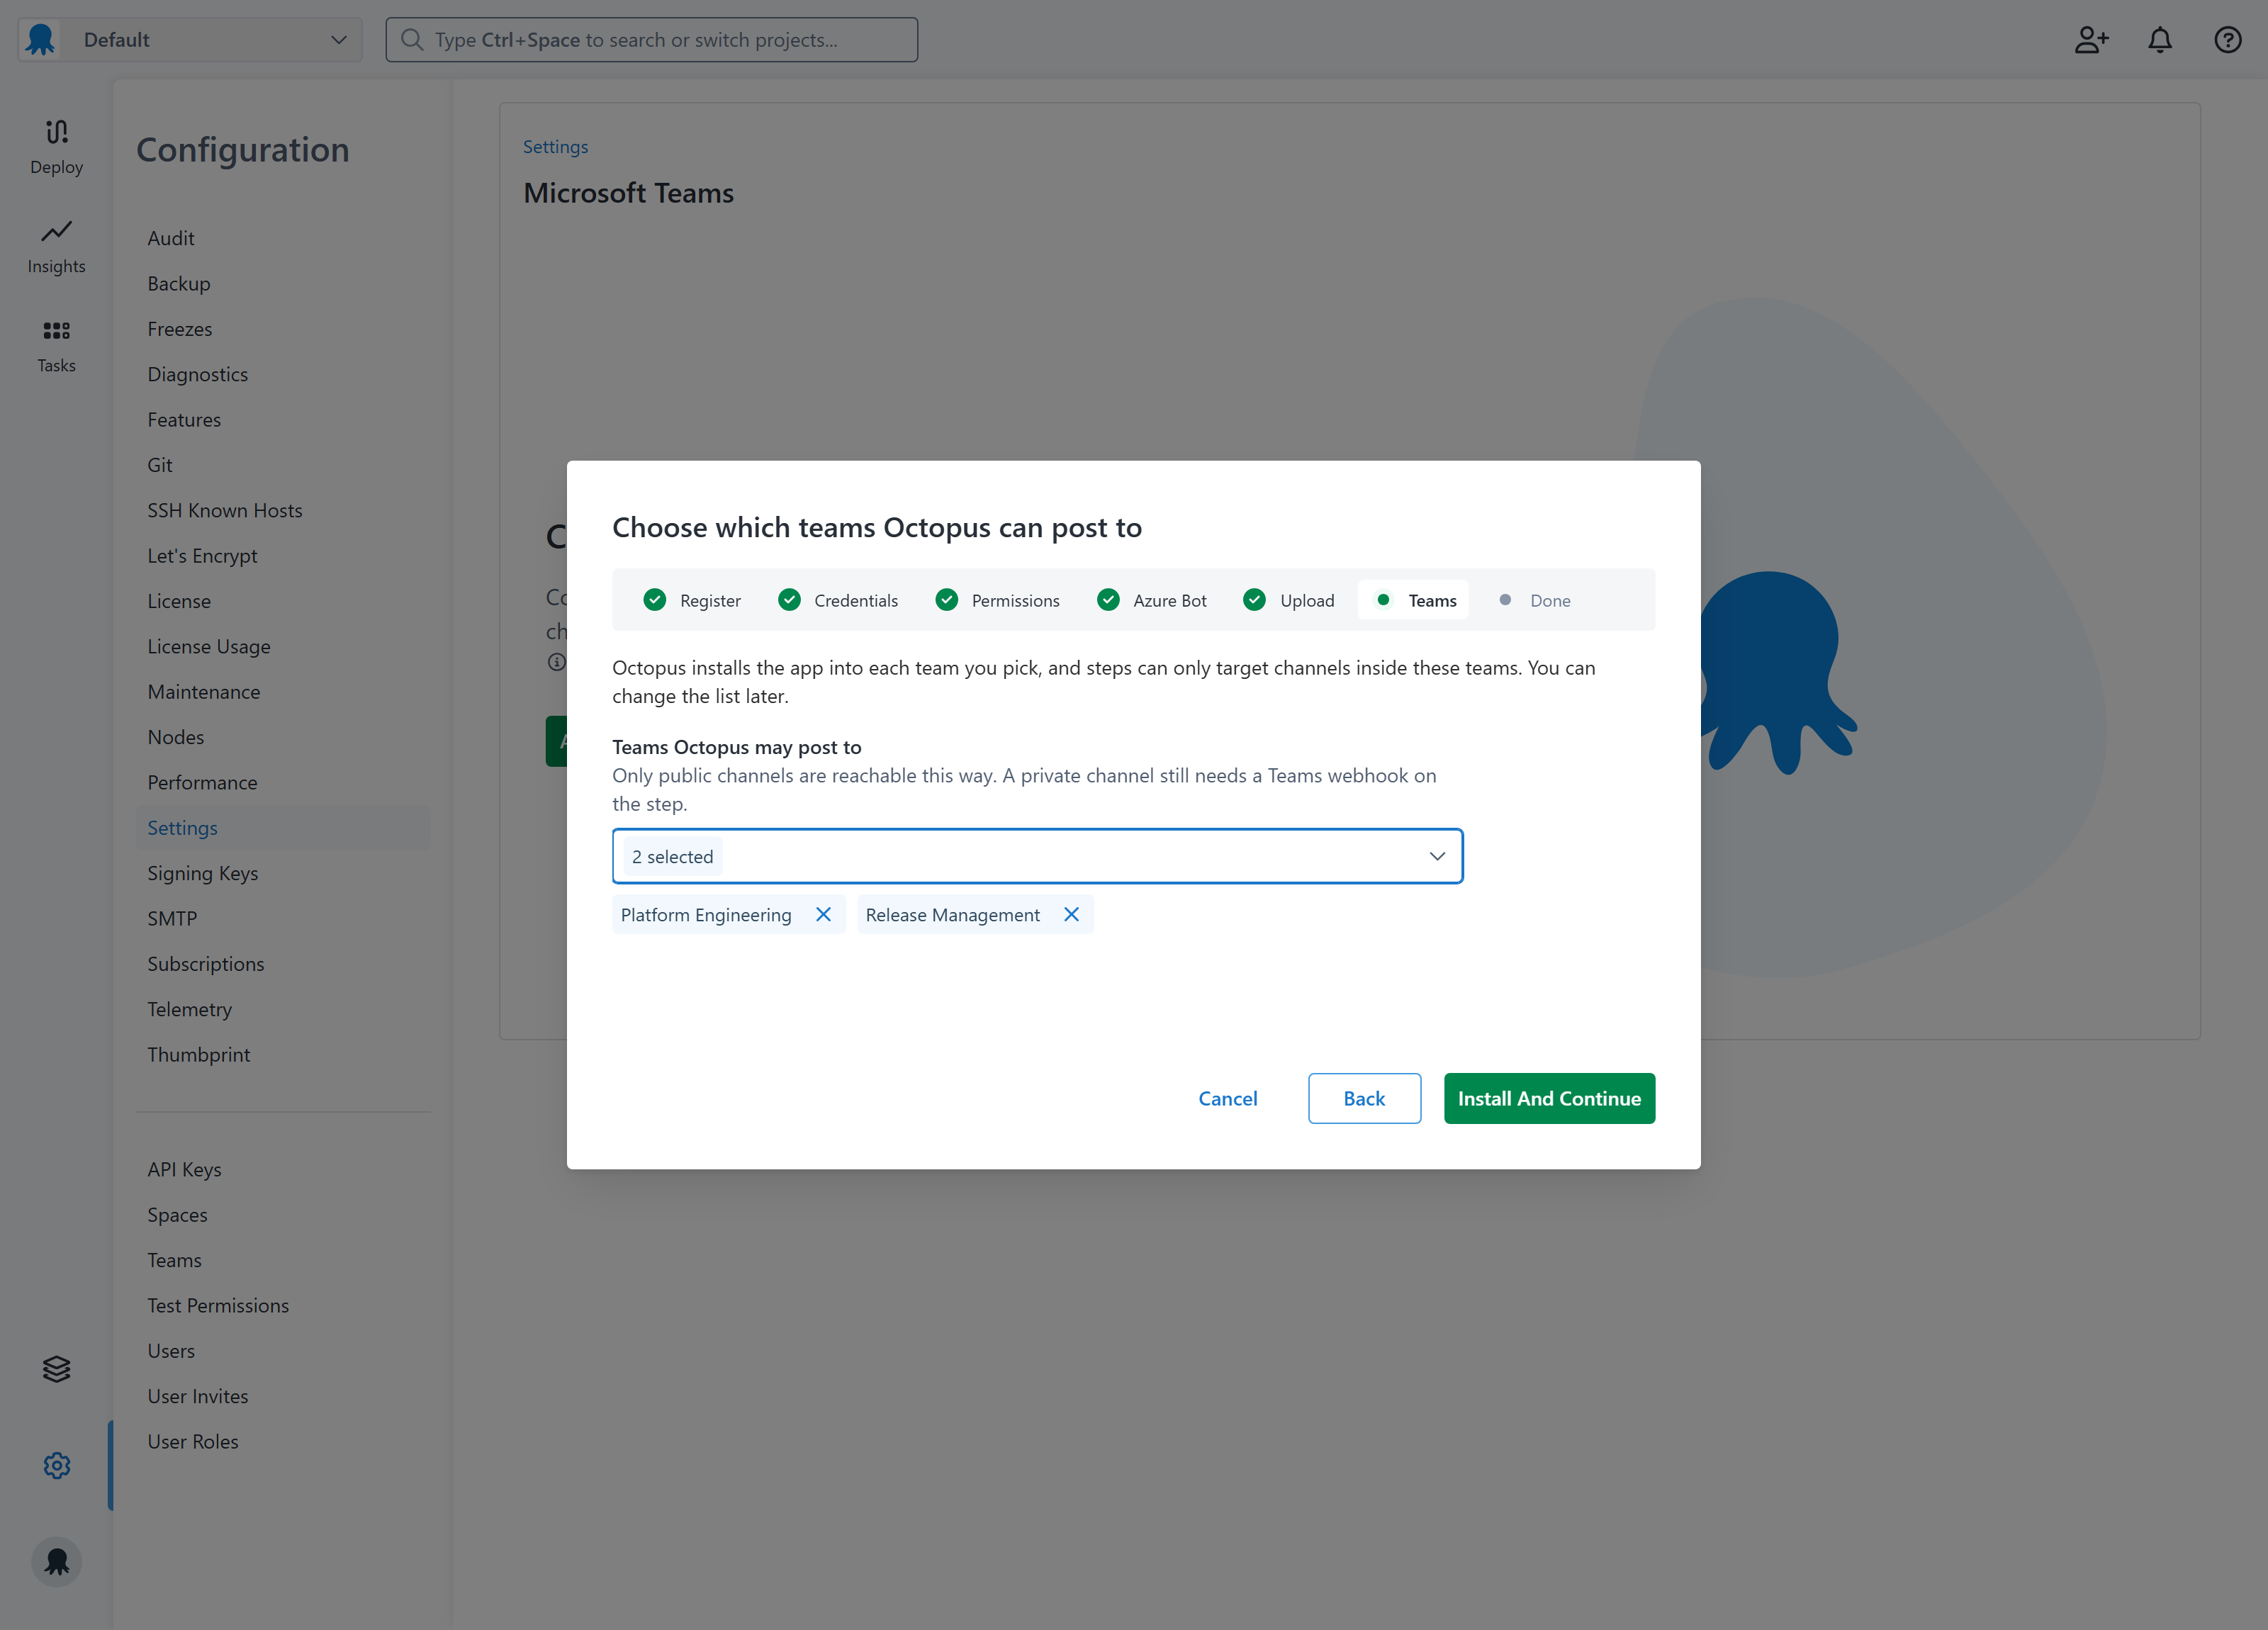This screenshot has width=2268, height=1630.
Task: Go to the Azure Bot wizard step
Action: (x=1152, y=600)
